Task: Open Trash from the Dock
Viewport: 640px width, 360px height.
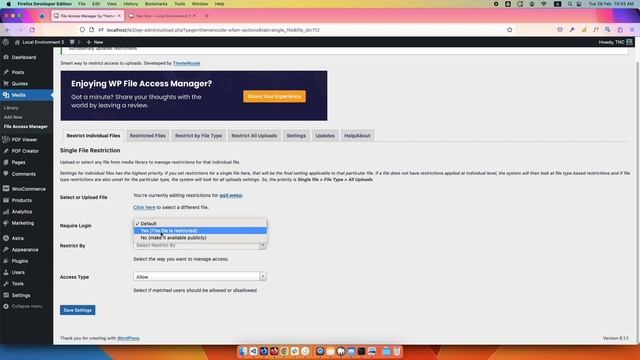Action: (x=397, y=351)
